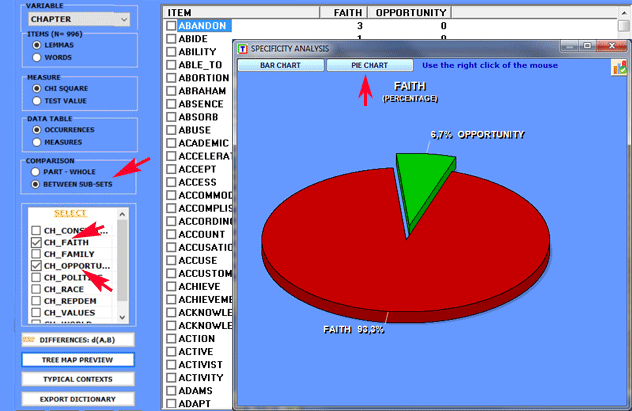Check the CH_FAMILY checkbox
Image resolution: width=632 pixels, height=411 pixels.
pyautogui.click(x=36, y=254)
